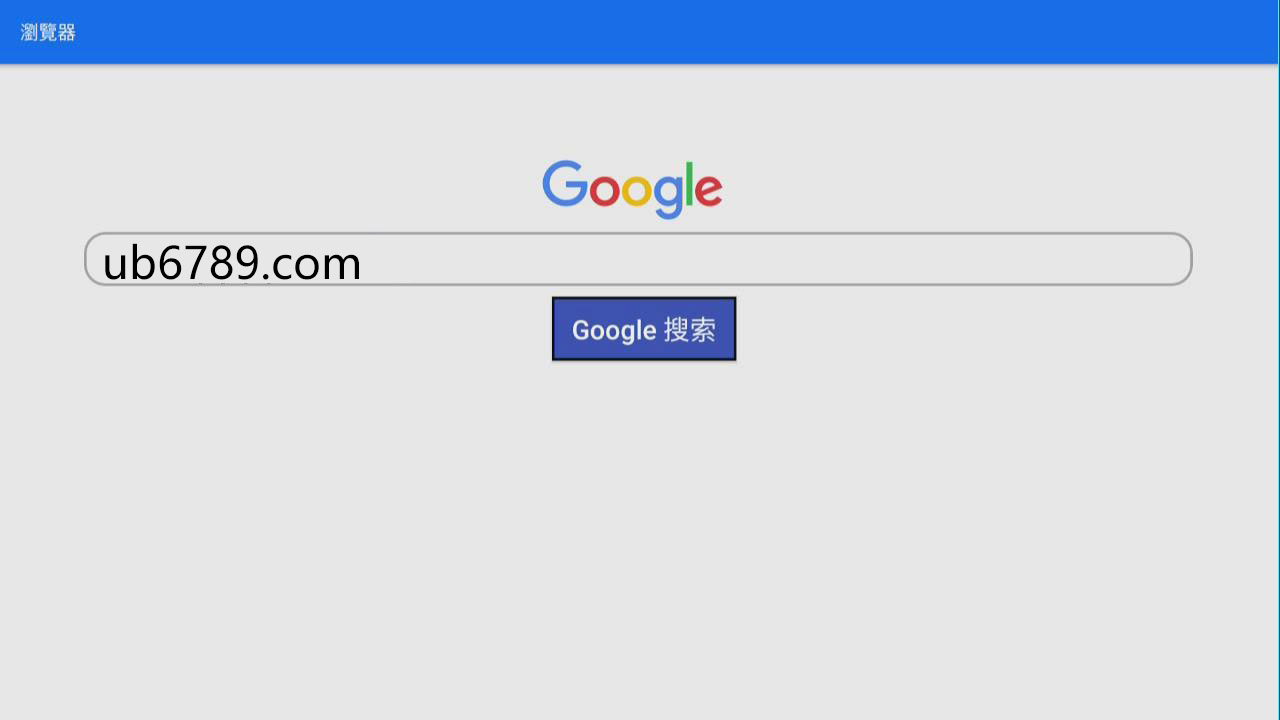Click the red letter o in the Google logo
Image resolution: width=1280 pixels, height=720 pixels.
605,190
